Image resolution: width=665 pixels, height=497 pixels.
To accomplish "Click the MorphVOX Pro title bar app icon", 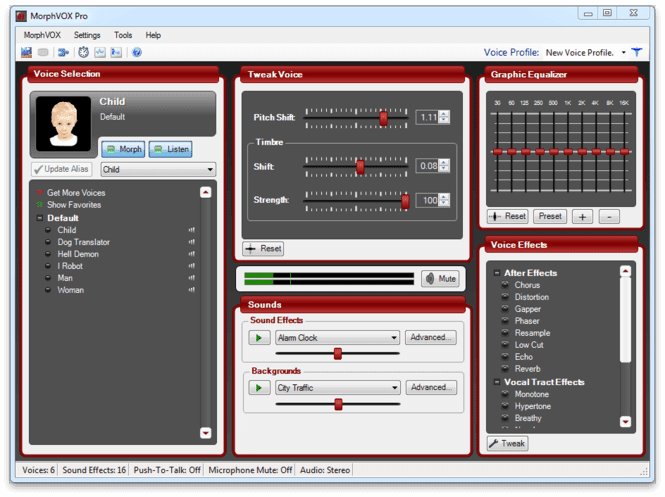I will tap(21, 16).
